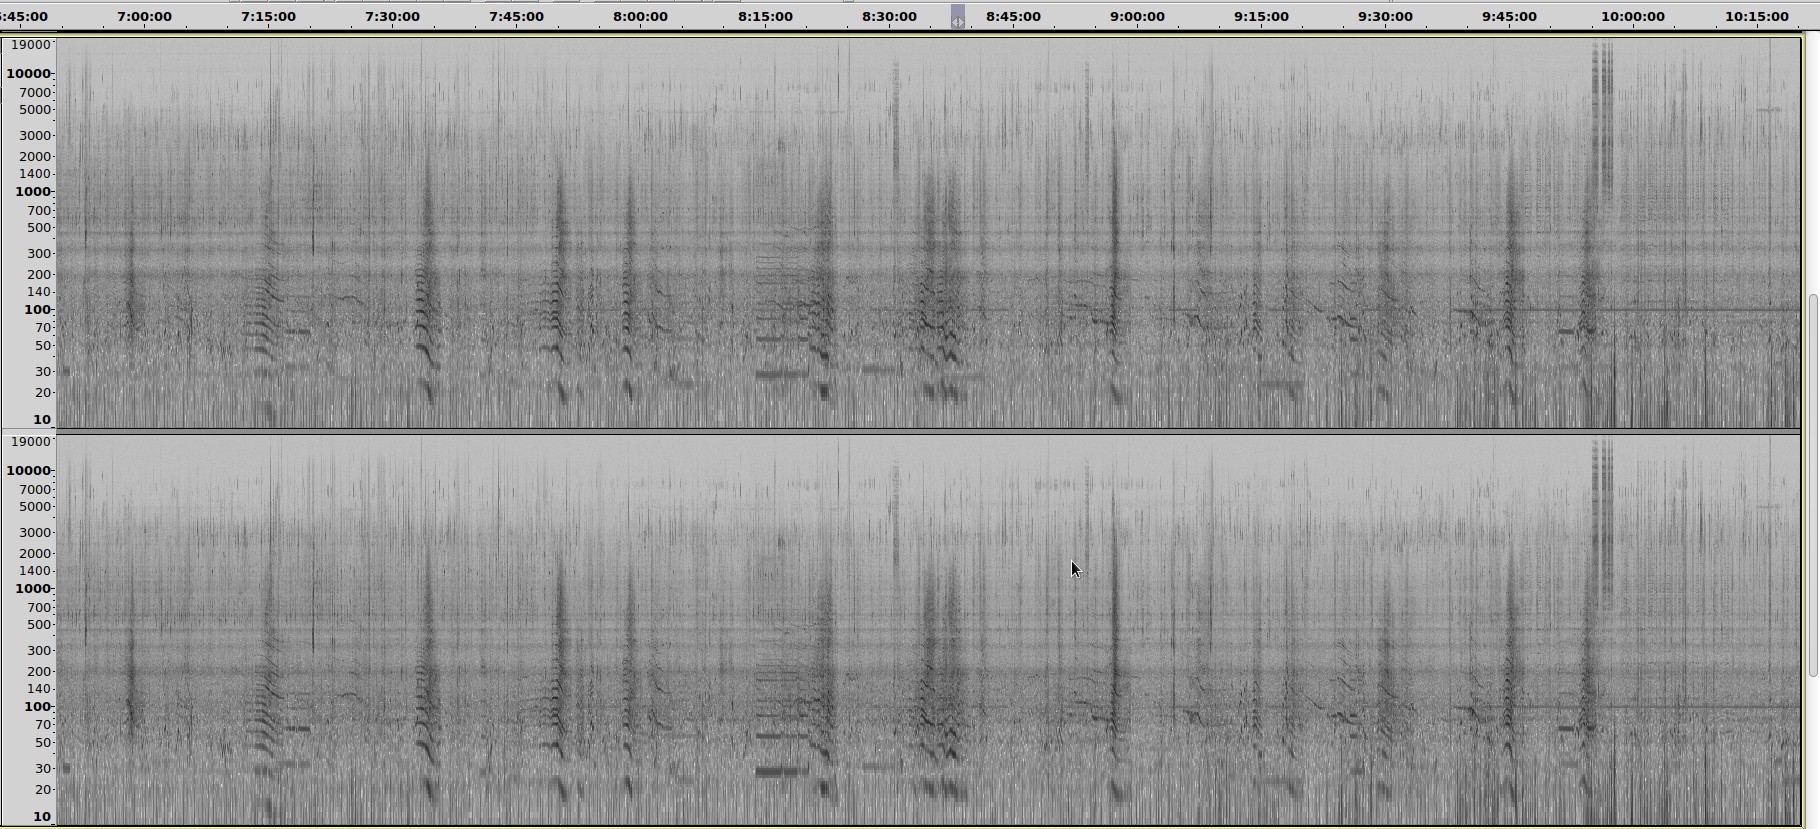Jump to 8:00:00 on the time ruler

pos(640,16)
